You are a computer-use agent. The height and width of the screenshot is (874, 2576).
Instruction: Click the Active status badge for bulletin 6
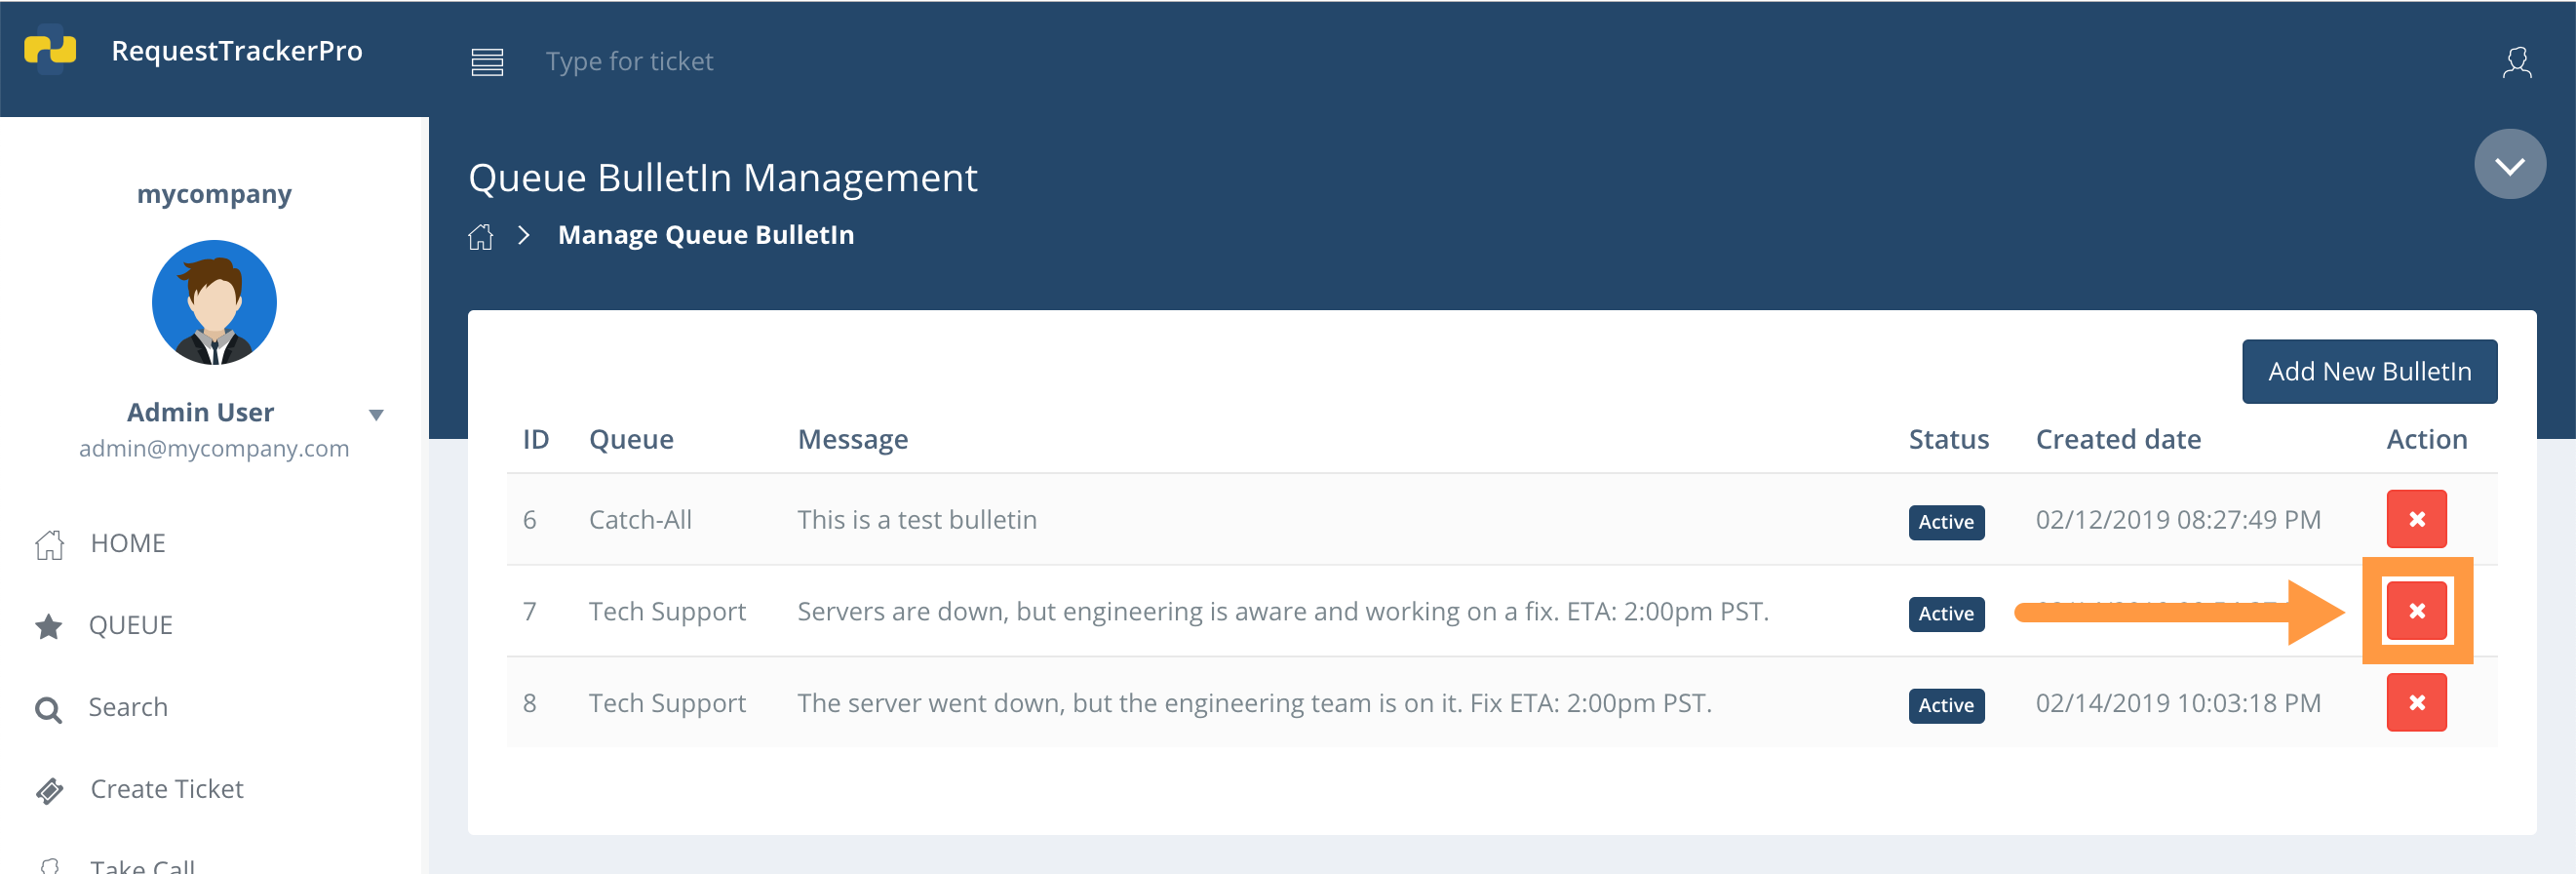[1946, 522]
